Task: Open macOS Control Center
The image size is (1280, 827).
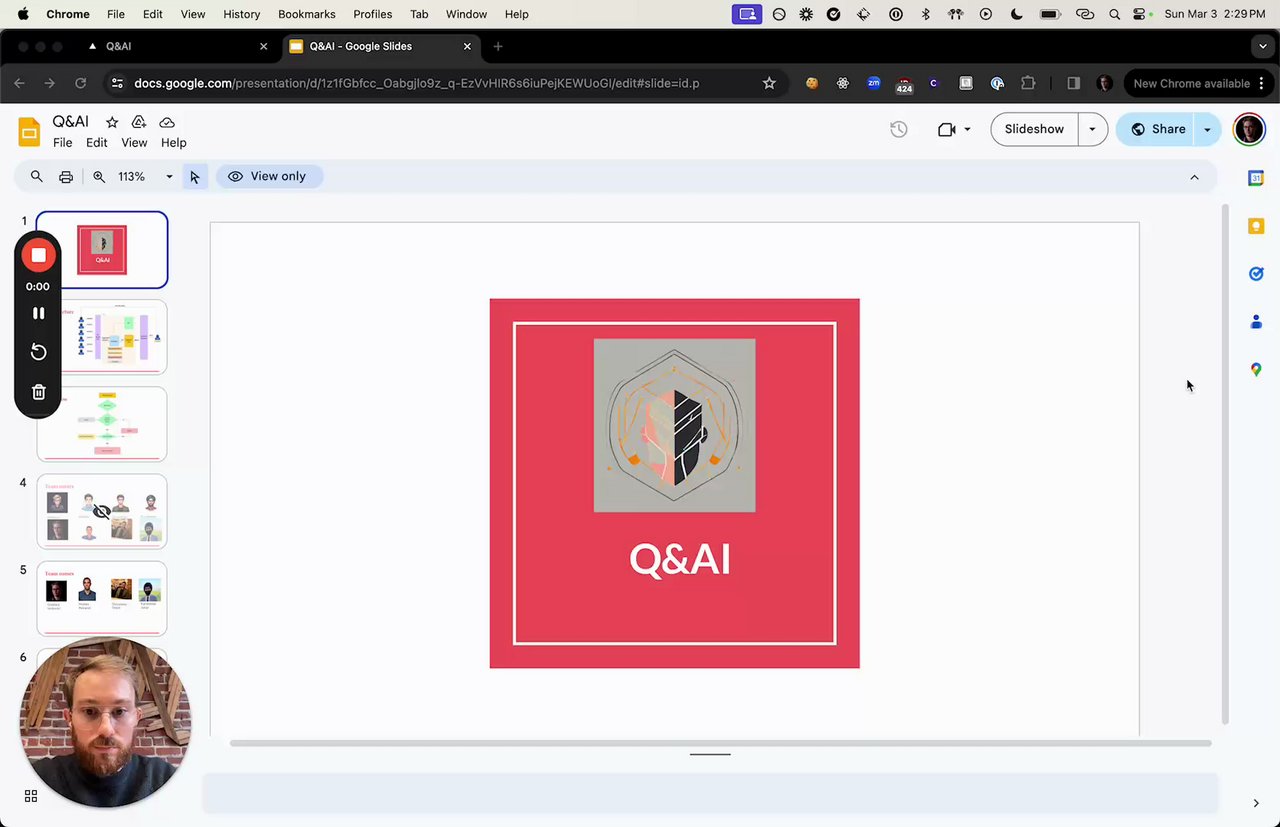Action: pyautogui.click(x=1141, y=14)
